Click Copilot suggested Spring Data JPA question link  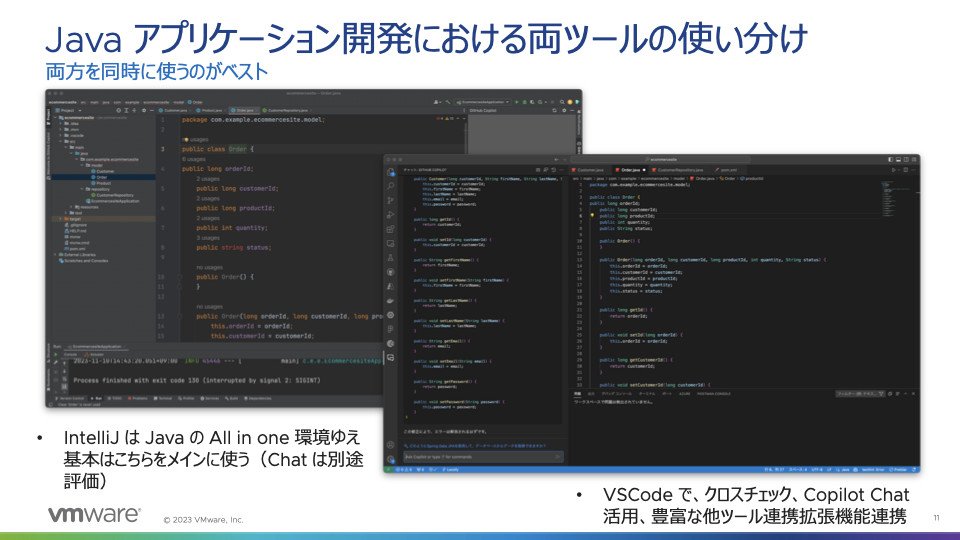(475, 446)
